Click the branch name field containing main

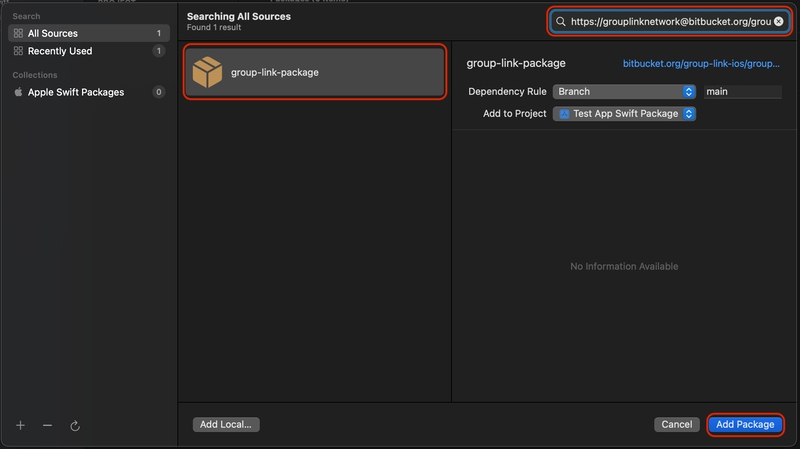point(742,91)
